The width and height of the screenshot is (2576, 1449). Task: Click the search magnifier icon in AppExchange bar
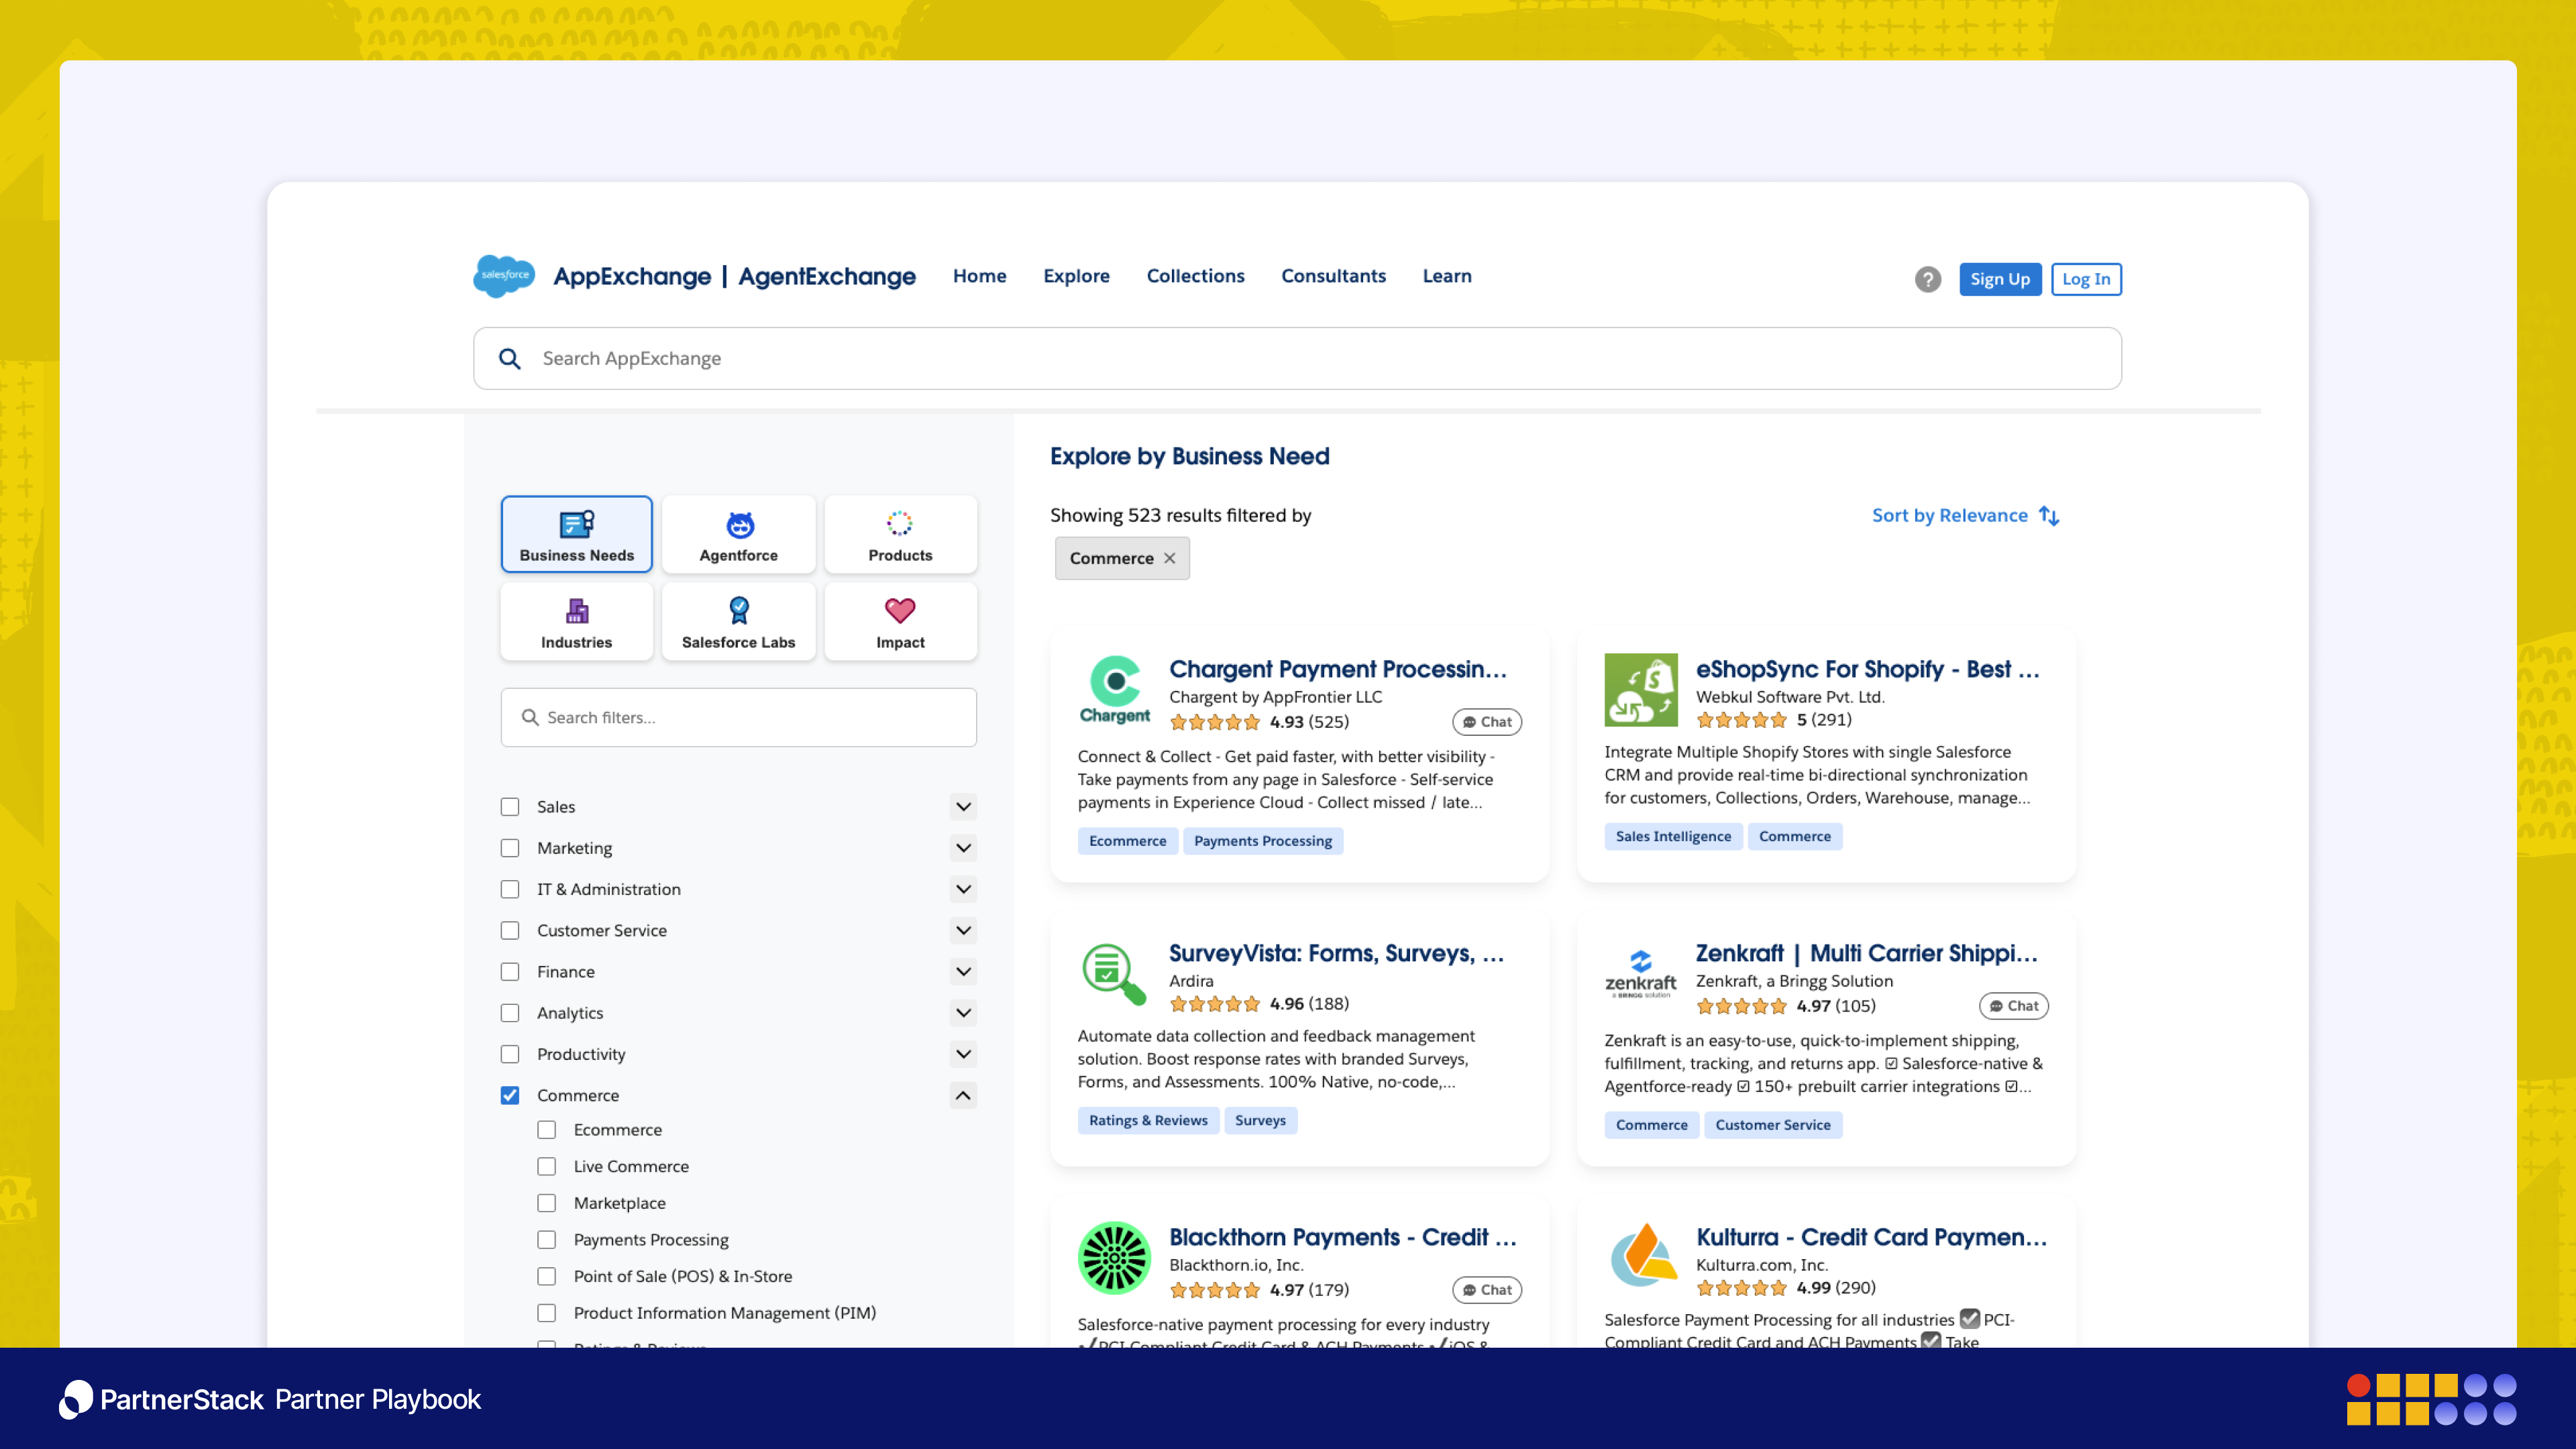pyautogui.click(x=510, y=359)
